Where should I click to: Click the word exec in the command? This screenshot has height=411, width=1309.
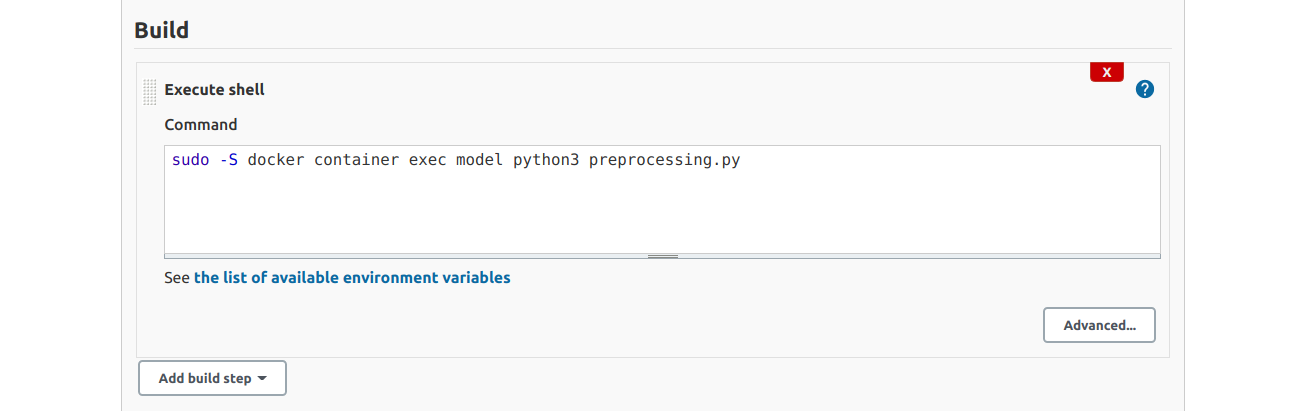428,160
